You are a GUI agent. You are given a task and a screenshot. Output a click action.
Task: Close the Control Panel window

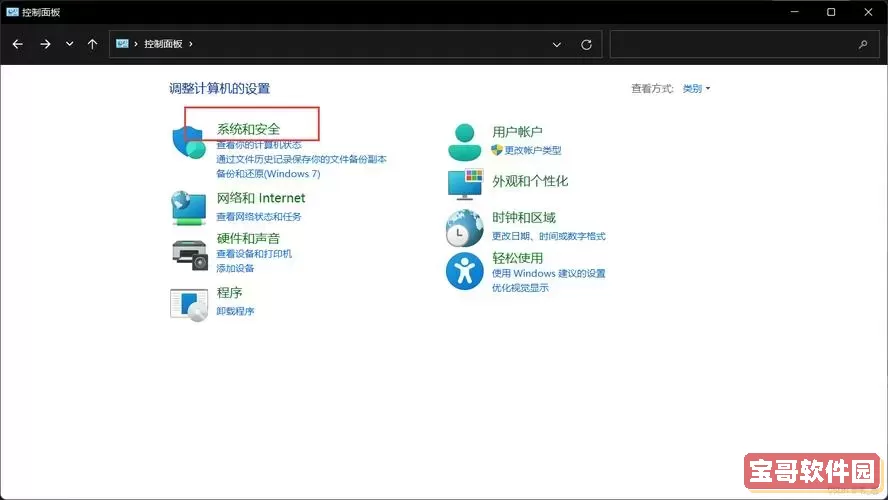click(868, 12)
